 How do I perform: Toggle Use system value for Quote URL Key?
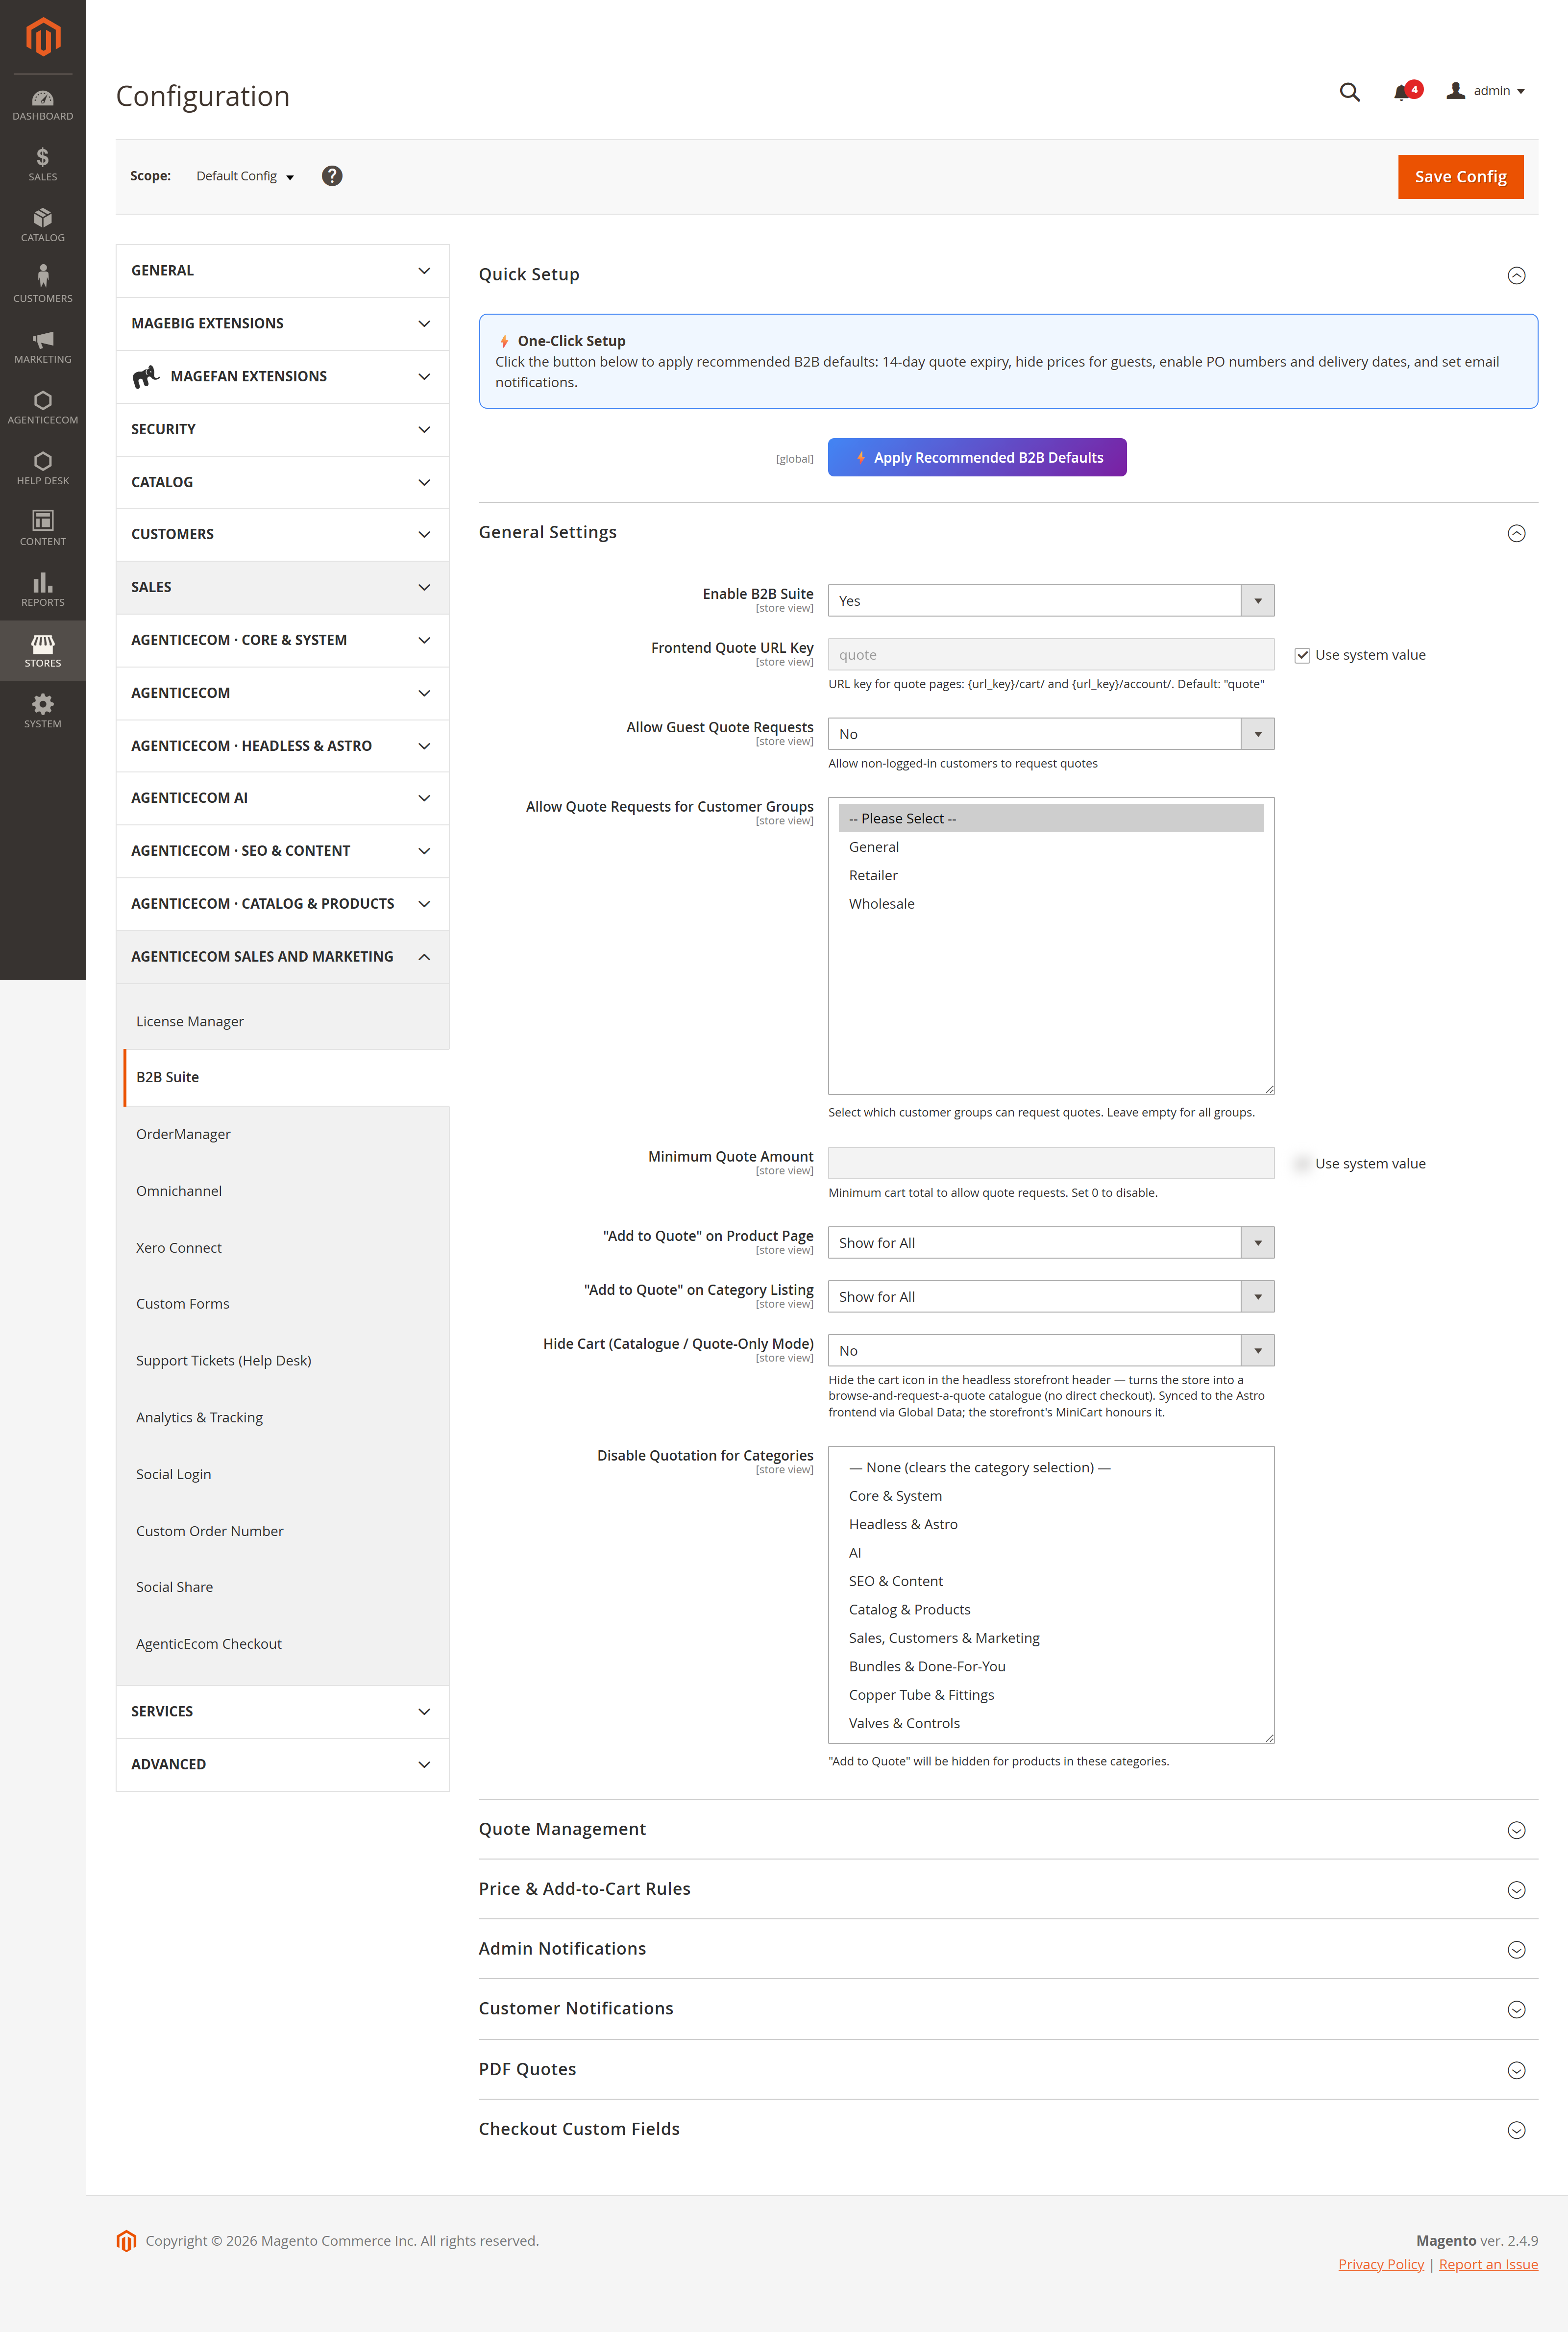pyautogui.click(x=1302, y=655)
